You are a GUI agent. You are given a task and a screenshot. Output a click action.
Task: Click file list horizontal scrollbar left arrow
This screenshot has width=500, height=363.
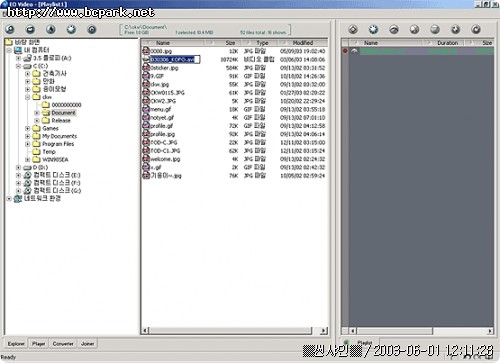(x=145, y=331)
